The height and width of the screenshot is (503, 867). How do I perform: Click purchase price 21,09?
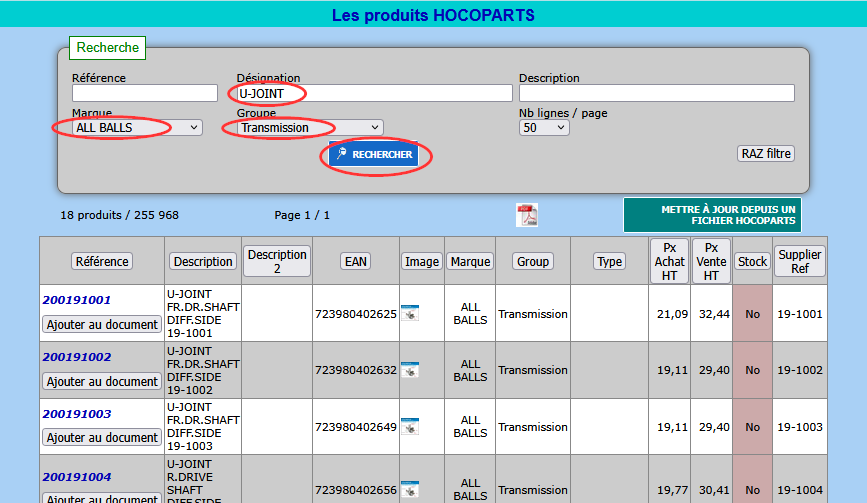(x=672, y=314)
